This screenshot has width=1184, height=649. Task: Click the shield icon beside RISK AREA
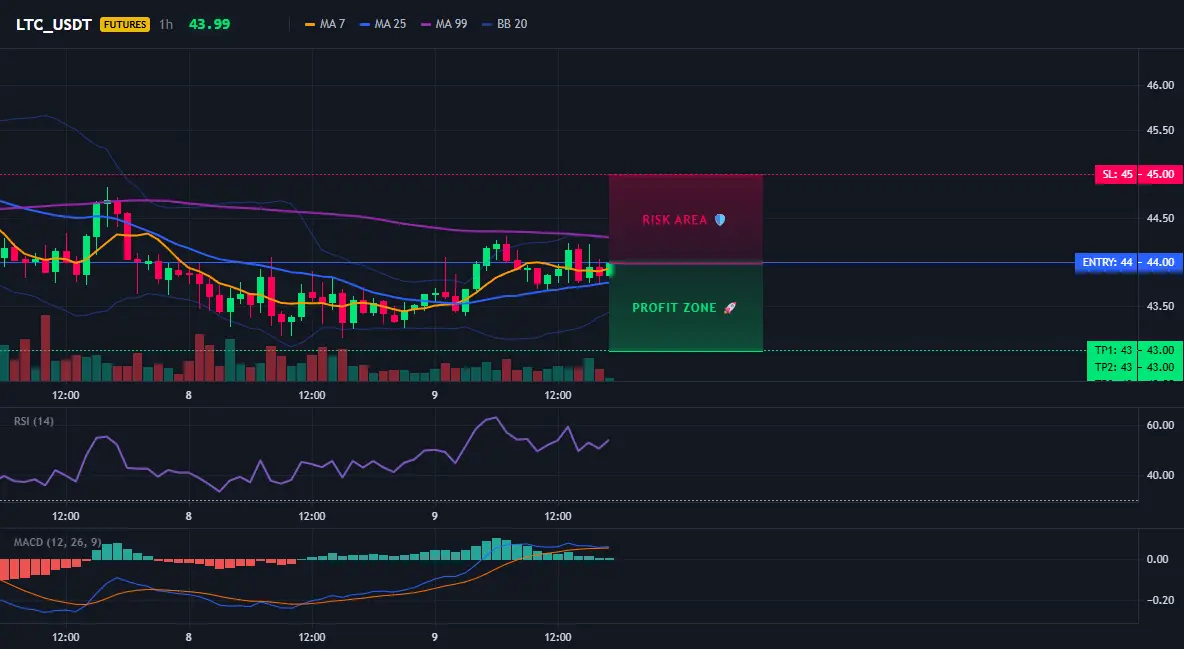tap(720, 220)
